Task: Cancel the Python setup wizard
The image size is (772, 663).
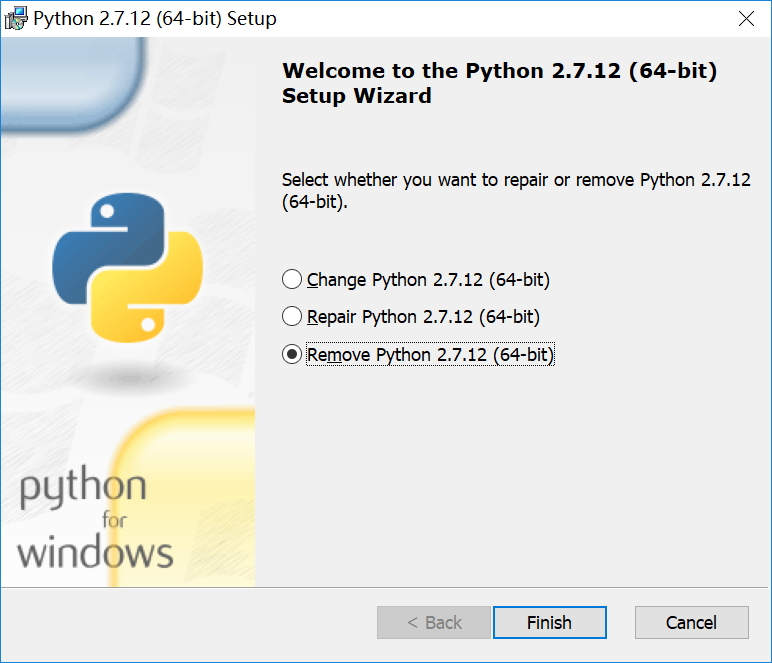Action: pyautogui.click(x=691, y=623)
